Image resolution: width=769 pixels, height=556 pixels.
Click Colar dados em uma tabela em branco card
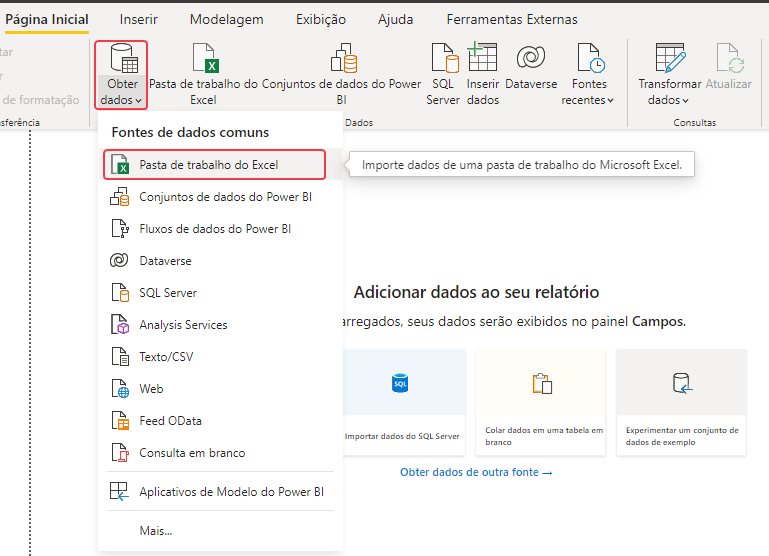[x=542, y=402]
